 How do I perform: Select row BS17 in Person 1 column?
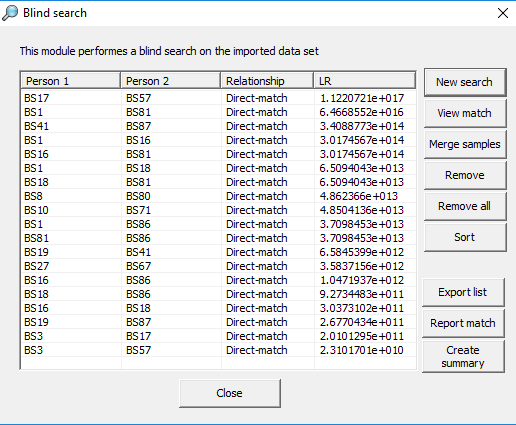point(37,98)
